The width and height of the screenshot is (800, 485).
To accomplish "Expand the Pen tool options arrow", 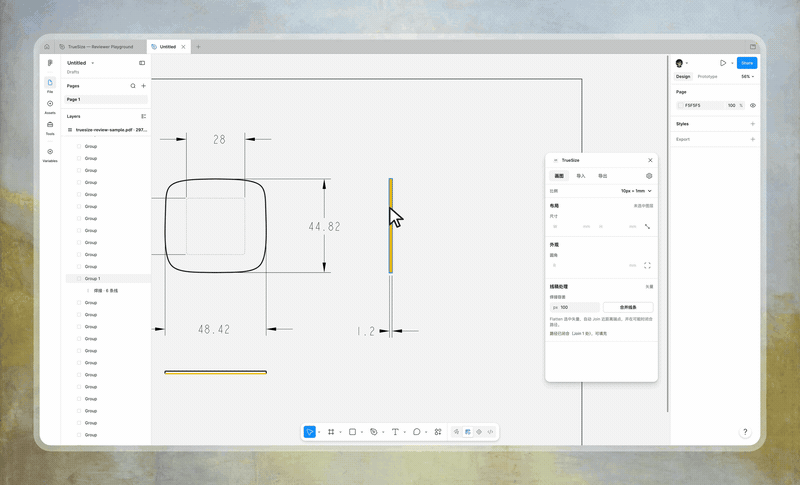I will [383, 432].
